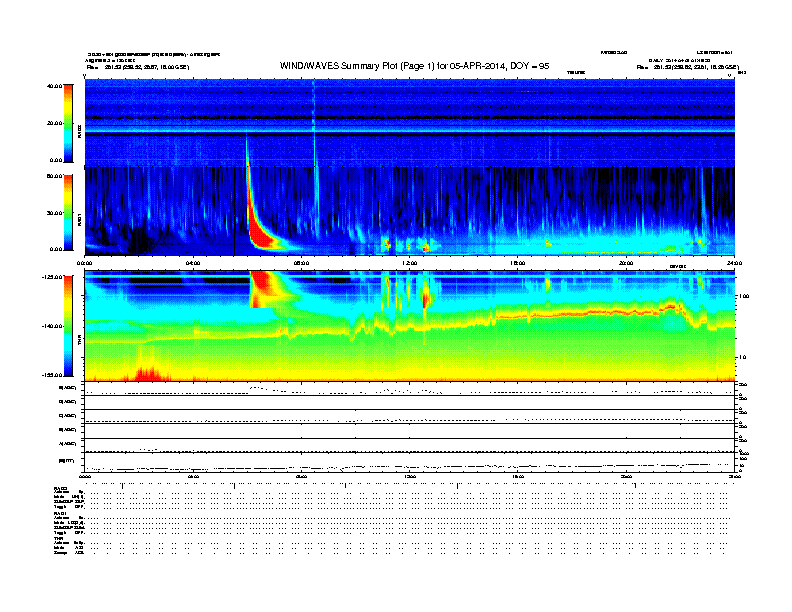The width and height of the screenshot is (792, 612).
Task: Click the RAD2 intensity color bar
Action: tap(68, 123)
